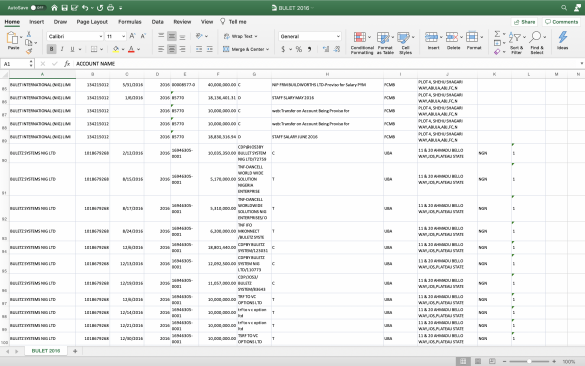Open the Calibri font name dropdown
585x366 pixels.
[x=75, y=36]
